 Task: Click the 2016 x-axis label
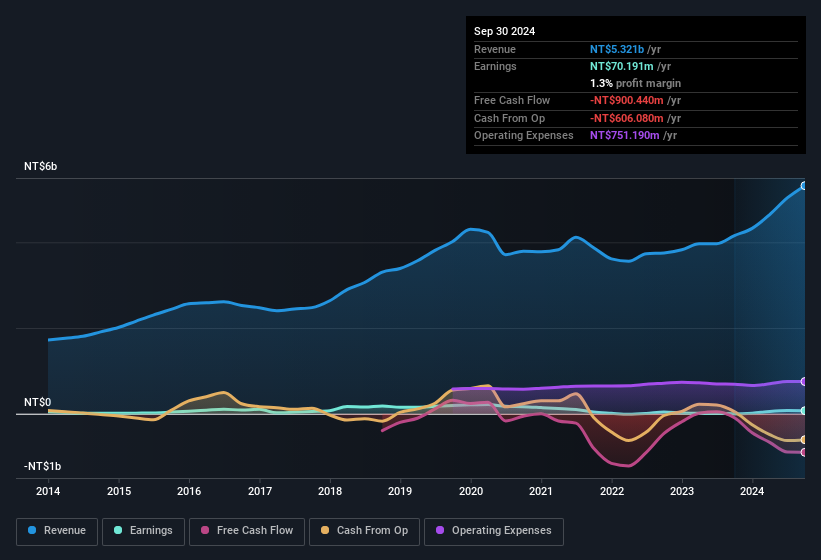click(x=189, y=491)
